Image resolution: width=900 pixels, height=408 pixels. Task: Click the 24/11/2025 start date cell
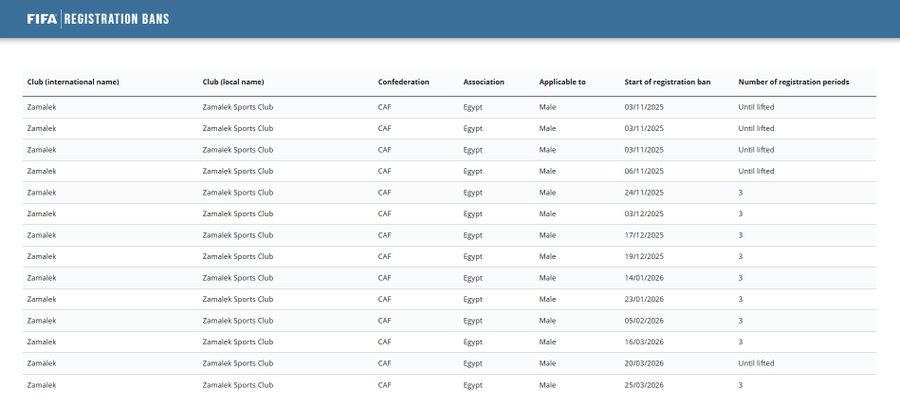coord(644,192)
